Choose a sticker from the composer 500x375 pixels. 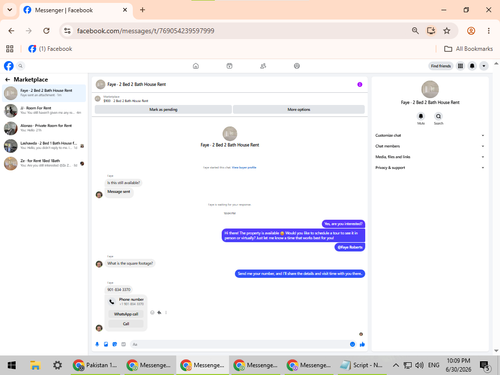click(x=115, y=344)
